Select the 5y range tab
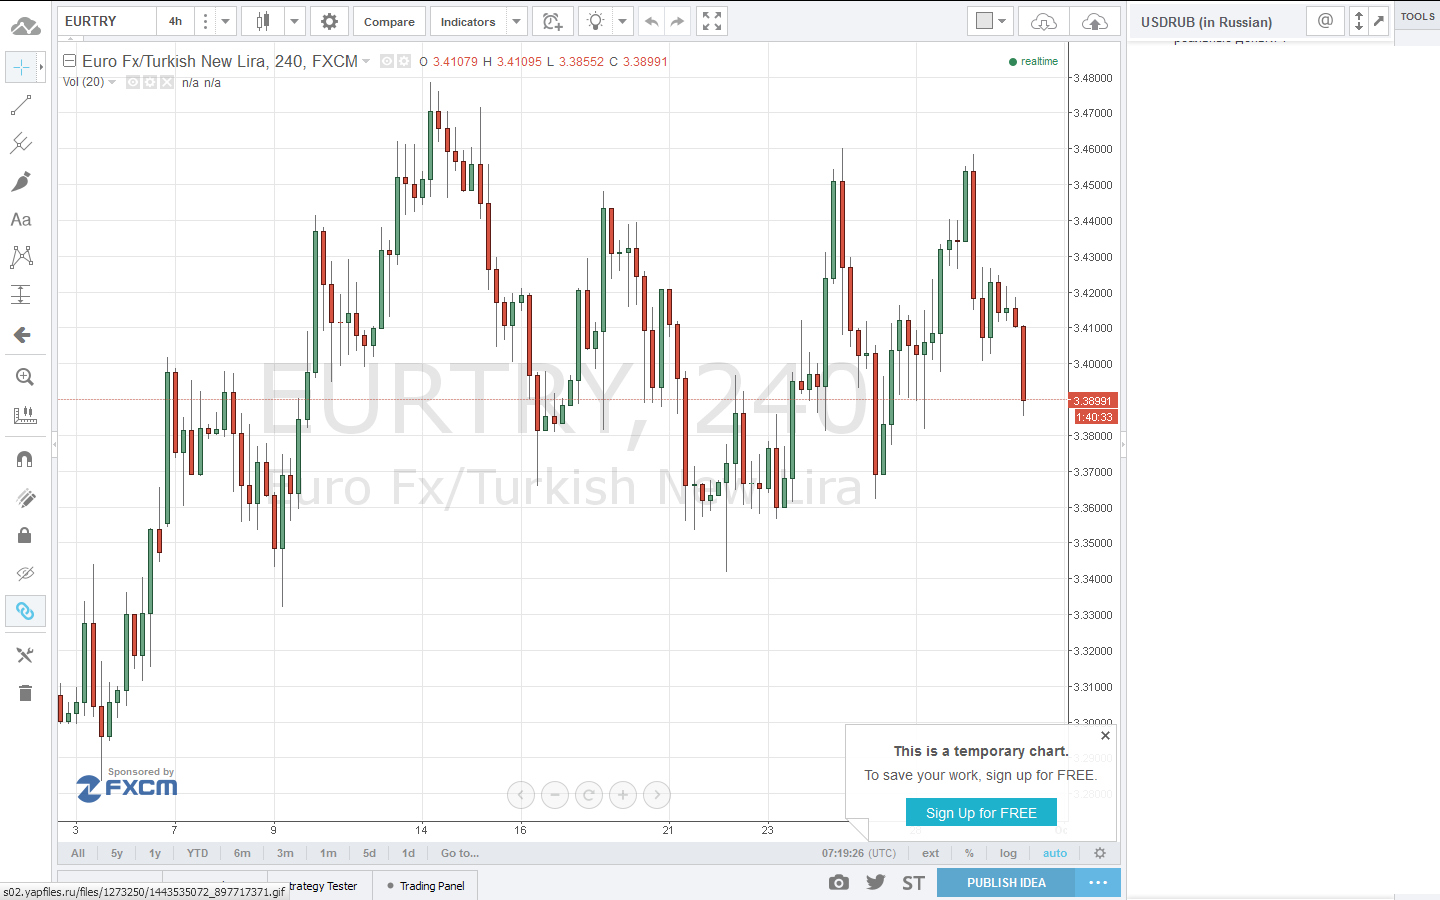The width and height of the screenshot is (1440, 900). (x=117, y=853)
